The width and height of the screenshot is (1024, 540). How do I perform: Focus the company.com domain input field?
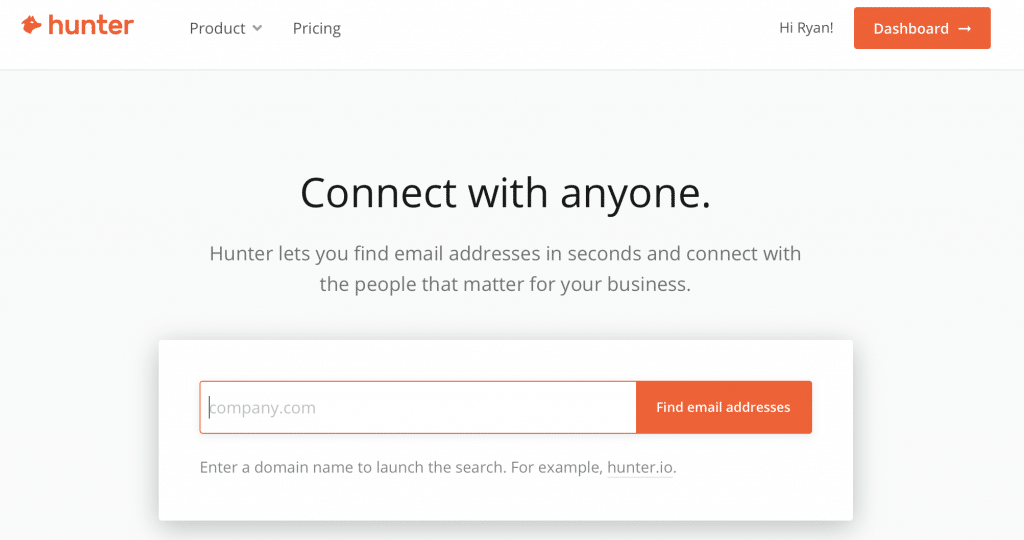tap(418, 407)
